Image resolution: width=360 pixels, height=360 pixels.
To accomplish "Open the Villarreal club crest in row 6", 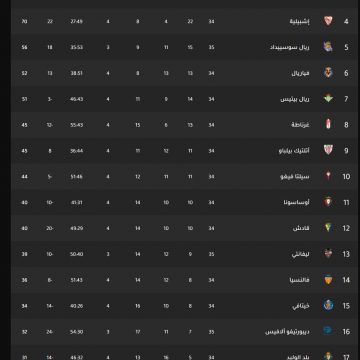I will (328, 73).
